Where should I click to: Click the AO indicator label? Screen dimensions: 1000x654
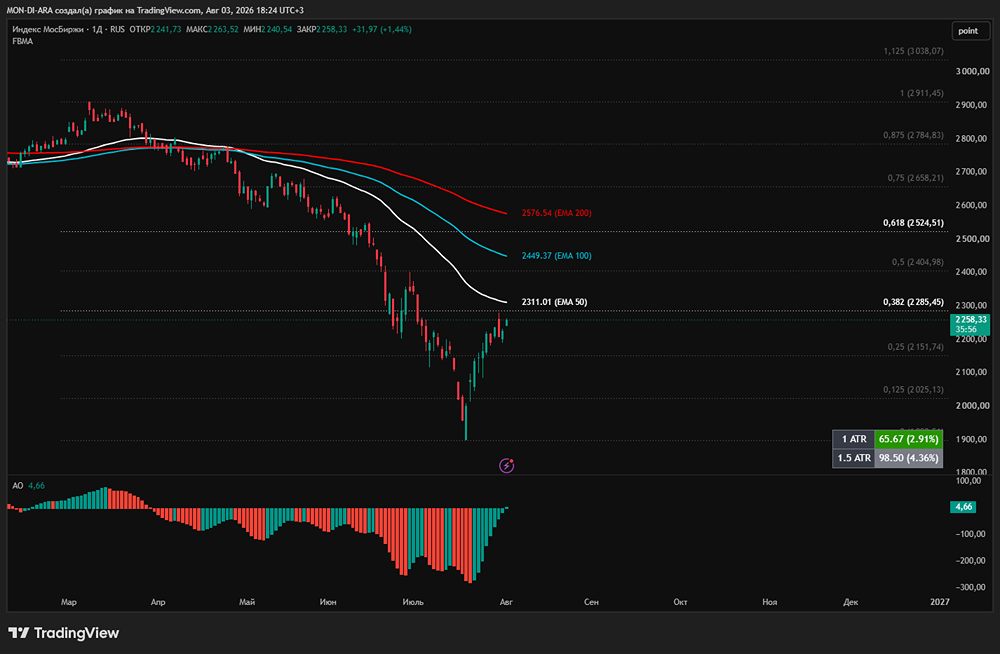pos(18,486)
